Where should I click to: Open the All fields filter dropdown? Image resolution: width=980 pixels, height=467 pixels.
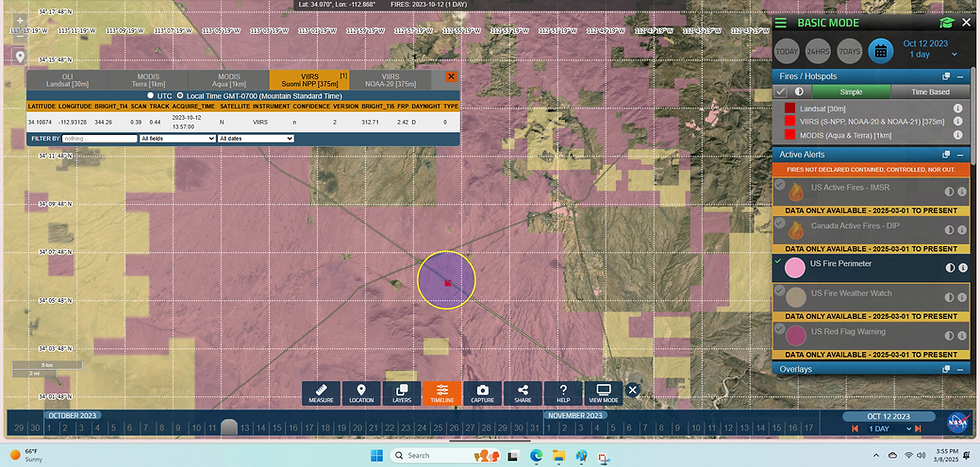click(x=178, y=138)
